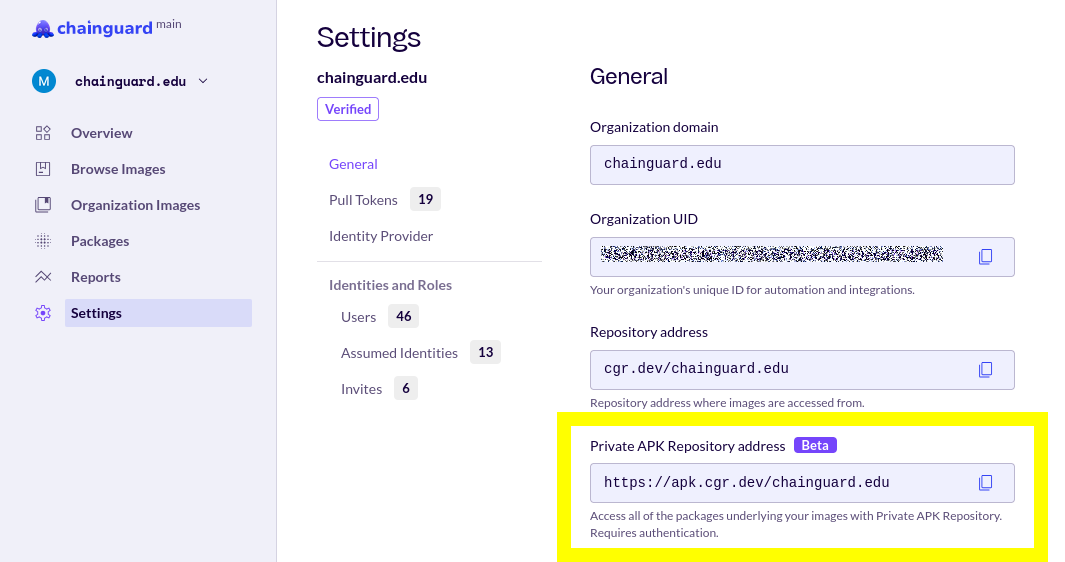Click the Chainguard logo icon
The height and width of the screenshot is (562, 1065).
pyautogui.click(x=42, y=29)
